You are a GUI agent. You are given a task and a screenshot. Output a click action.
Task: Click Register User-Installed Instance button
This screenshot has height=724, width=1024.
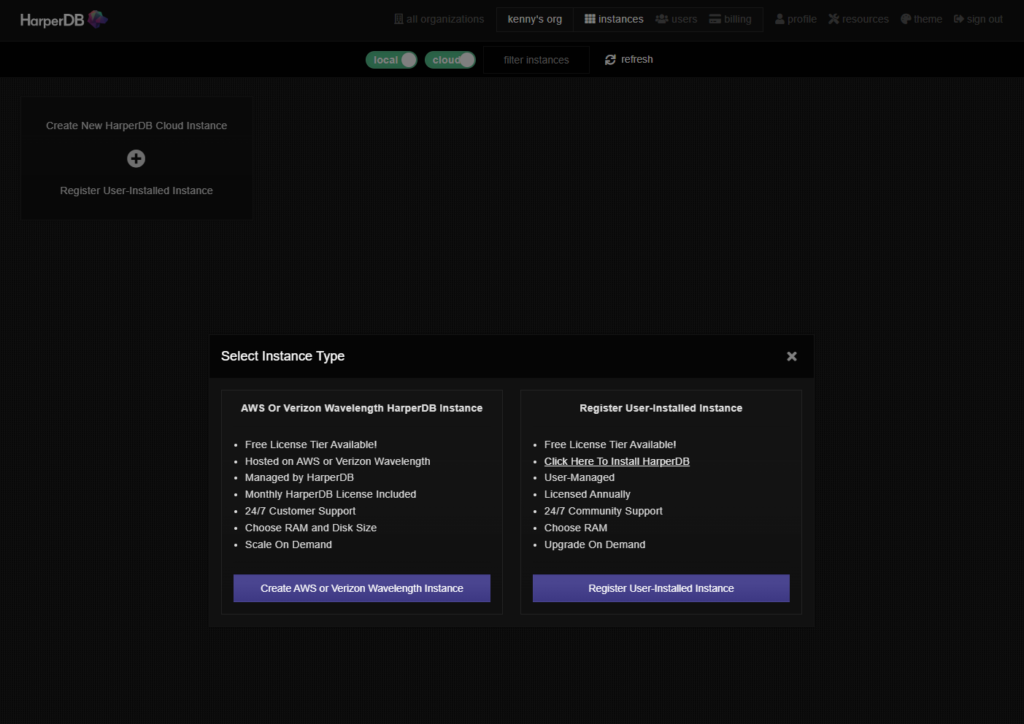[661, 588]
